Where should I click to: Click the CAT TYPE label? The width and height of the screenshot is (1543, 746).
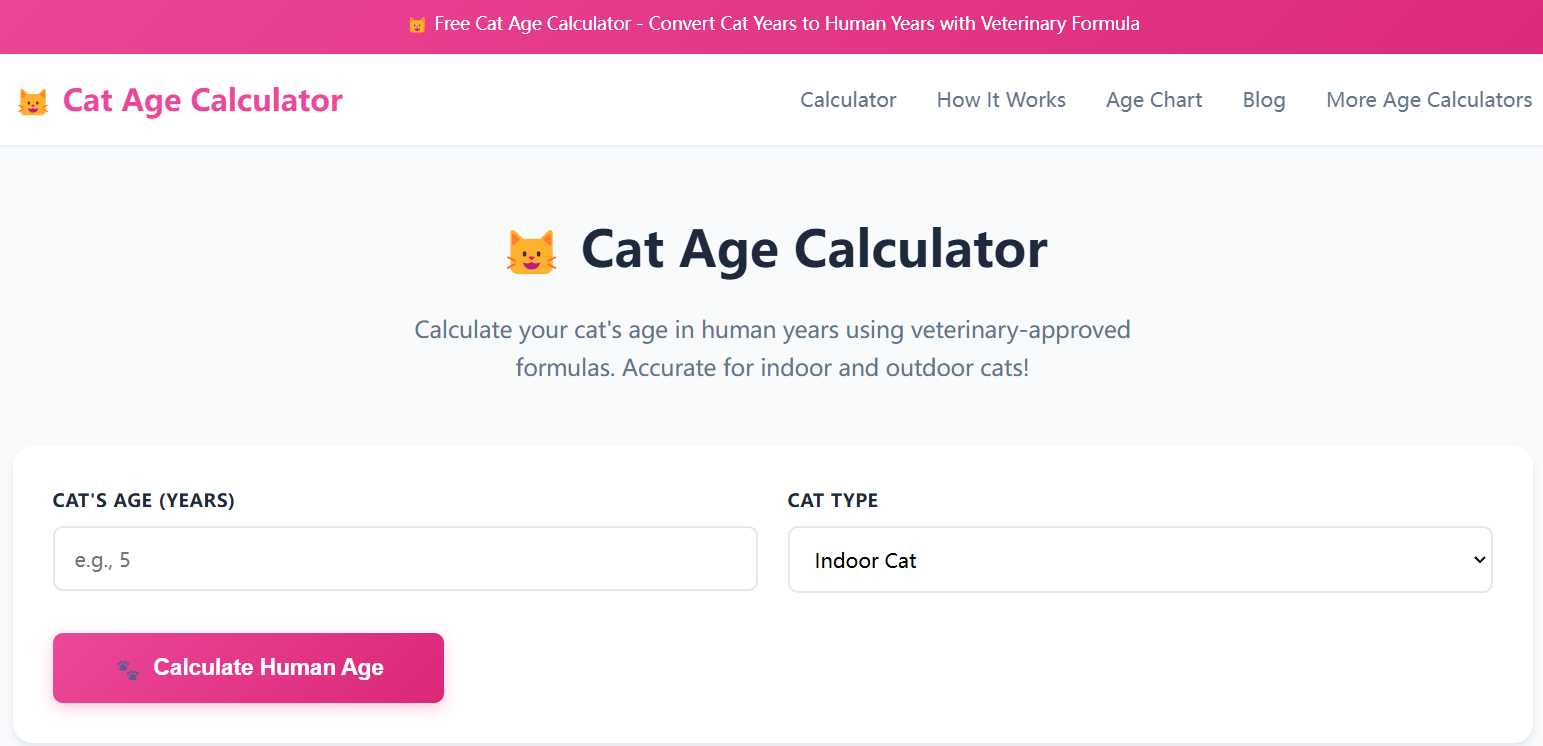833,501
